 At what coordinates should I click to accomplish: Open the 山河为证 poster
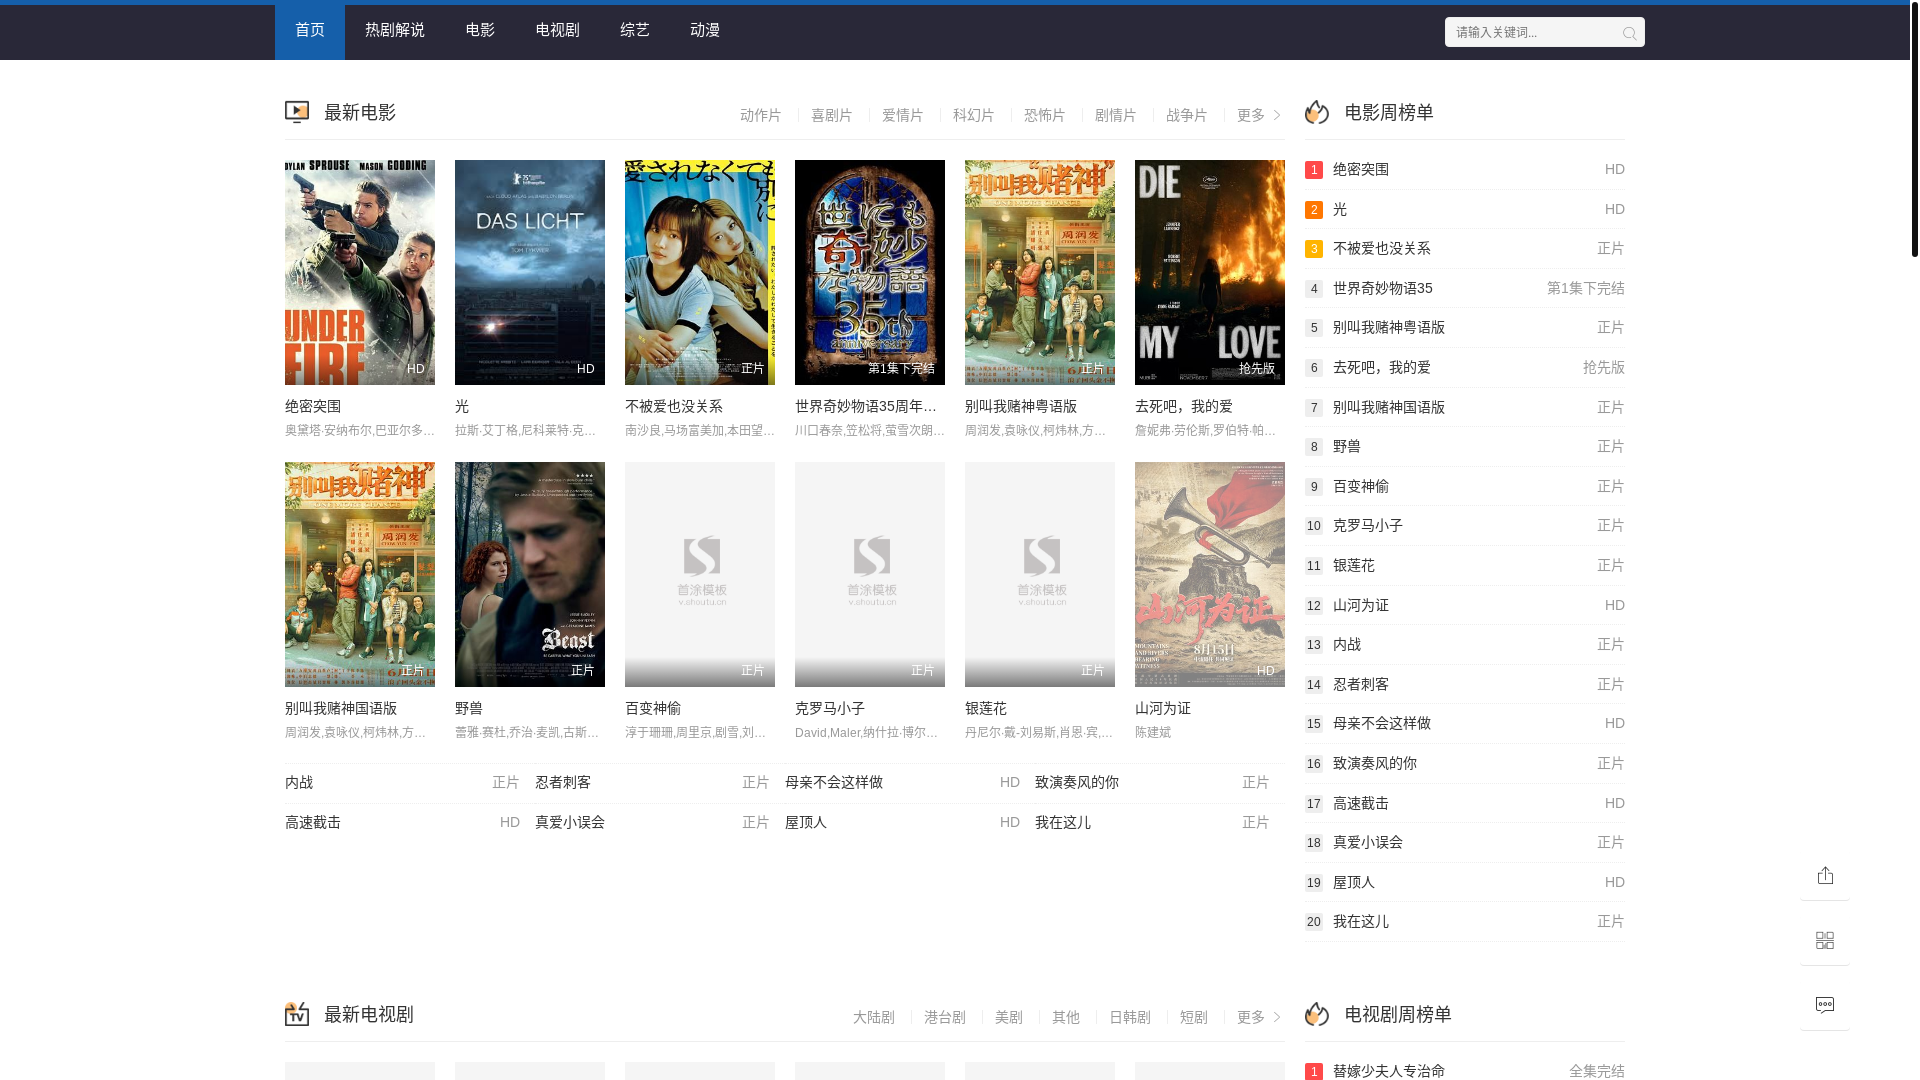(x=1210, y=574)
